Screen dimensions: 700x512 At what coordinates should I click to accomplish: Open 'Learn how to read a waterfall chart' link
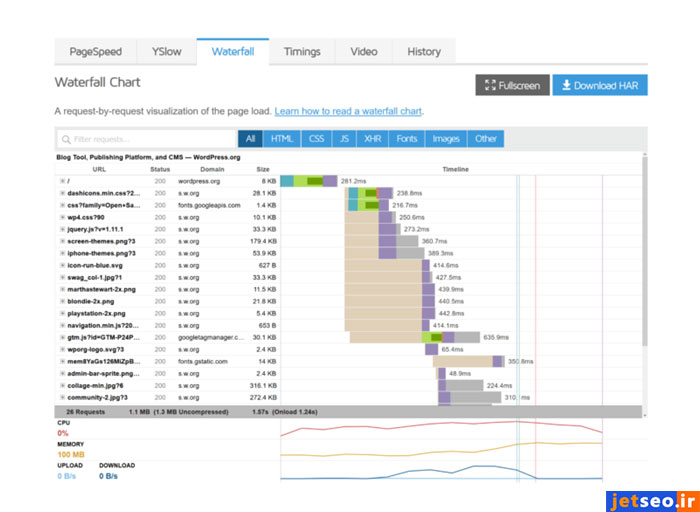pyautogui.click(x=348, y=111)
